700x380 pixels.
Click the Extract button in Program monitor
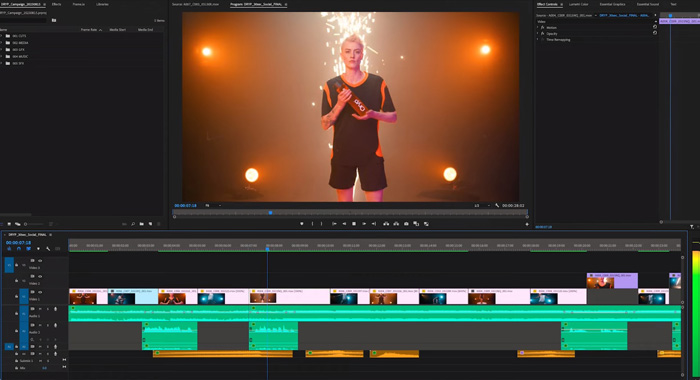(x=396, y=224)
